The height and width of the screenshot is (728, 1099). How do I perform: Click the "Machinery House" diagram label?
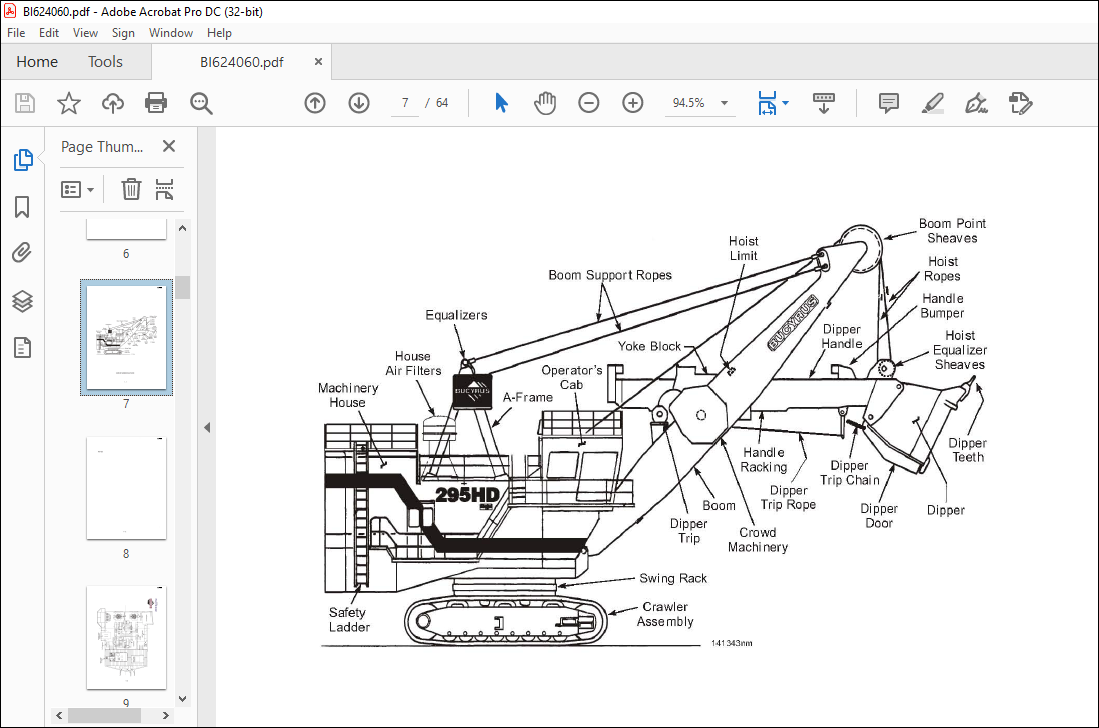click(348, 395)
